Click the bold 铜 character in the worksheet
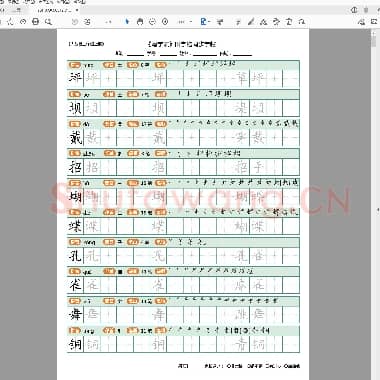Image resolution: width=380 pixels, height=380 pixels. (75, 344)
